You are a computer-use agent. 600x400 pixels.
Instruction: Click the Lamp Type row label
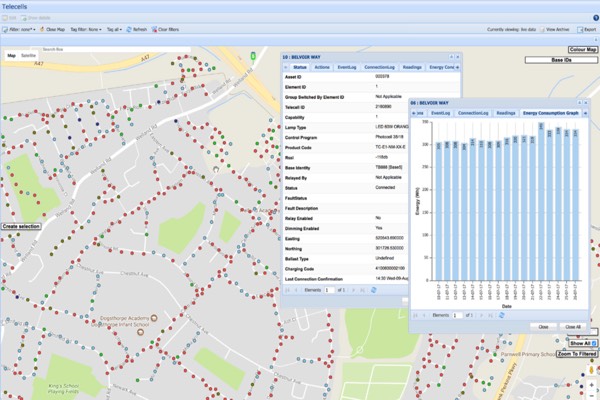pyautogui.click(x=295, y=127)
